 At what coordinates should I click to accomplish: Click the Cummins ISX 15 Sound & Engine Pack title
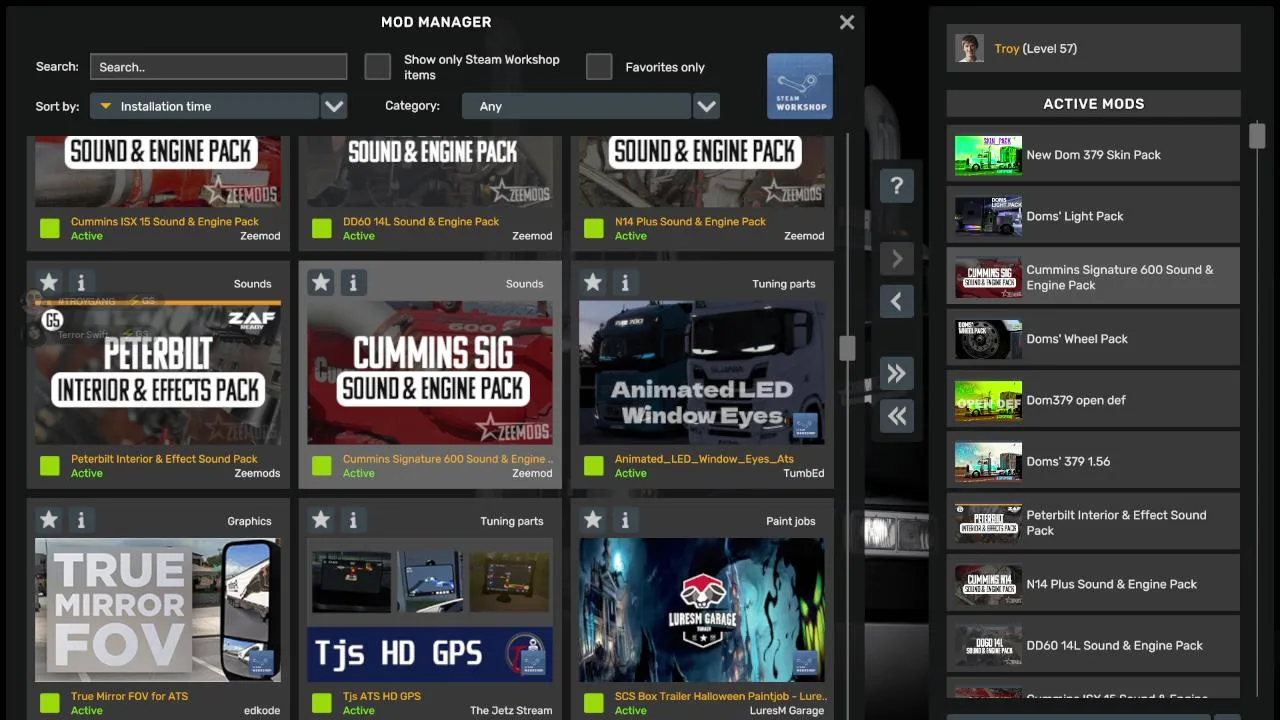click(x=165, y=222)
